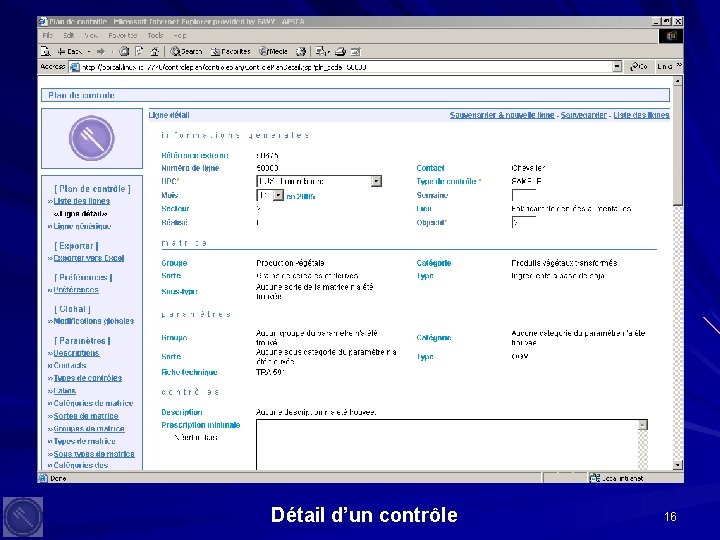720x540 pixels.
Task: Click the 'en 2005' year link
Action: pyautogui.click(x=301, y=197)
